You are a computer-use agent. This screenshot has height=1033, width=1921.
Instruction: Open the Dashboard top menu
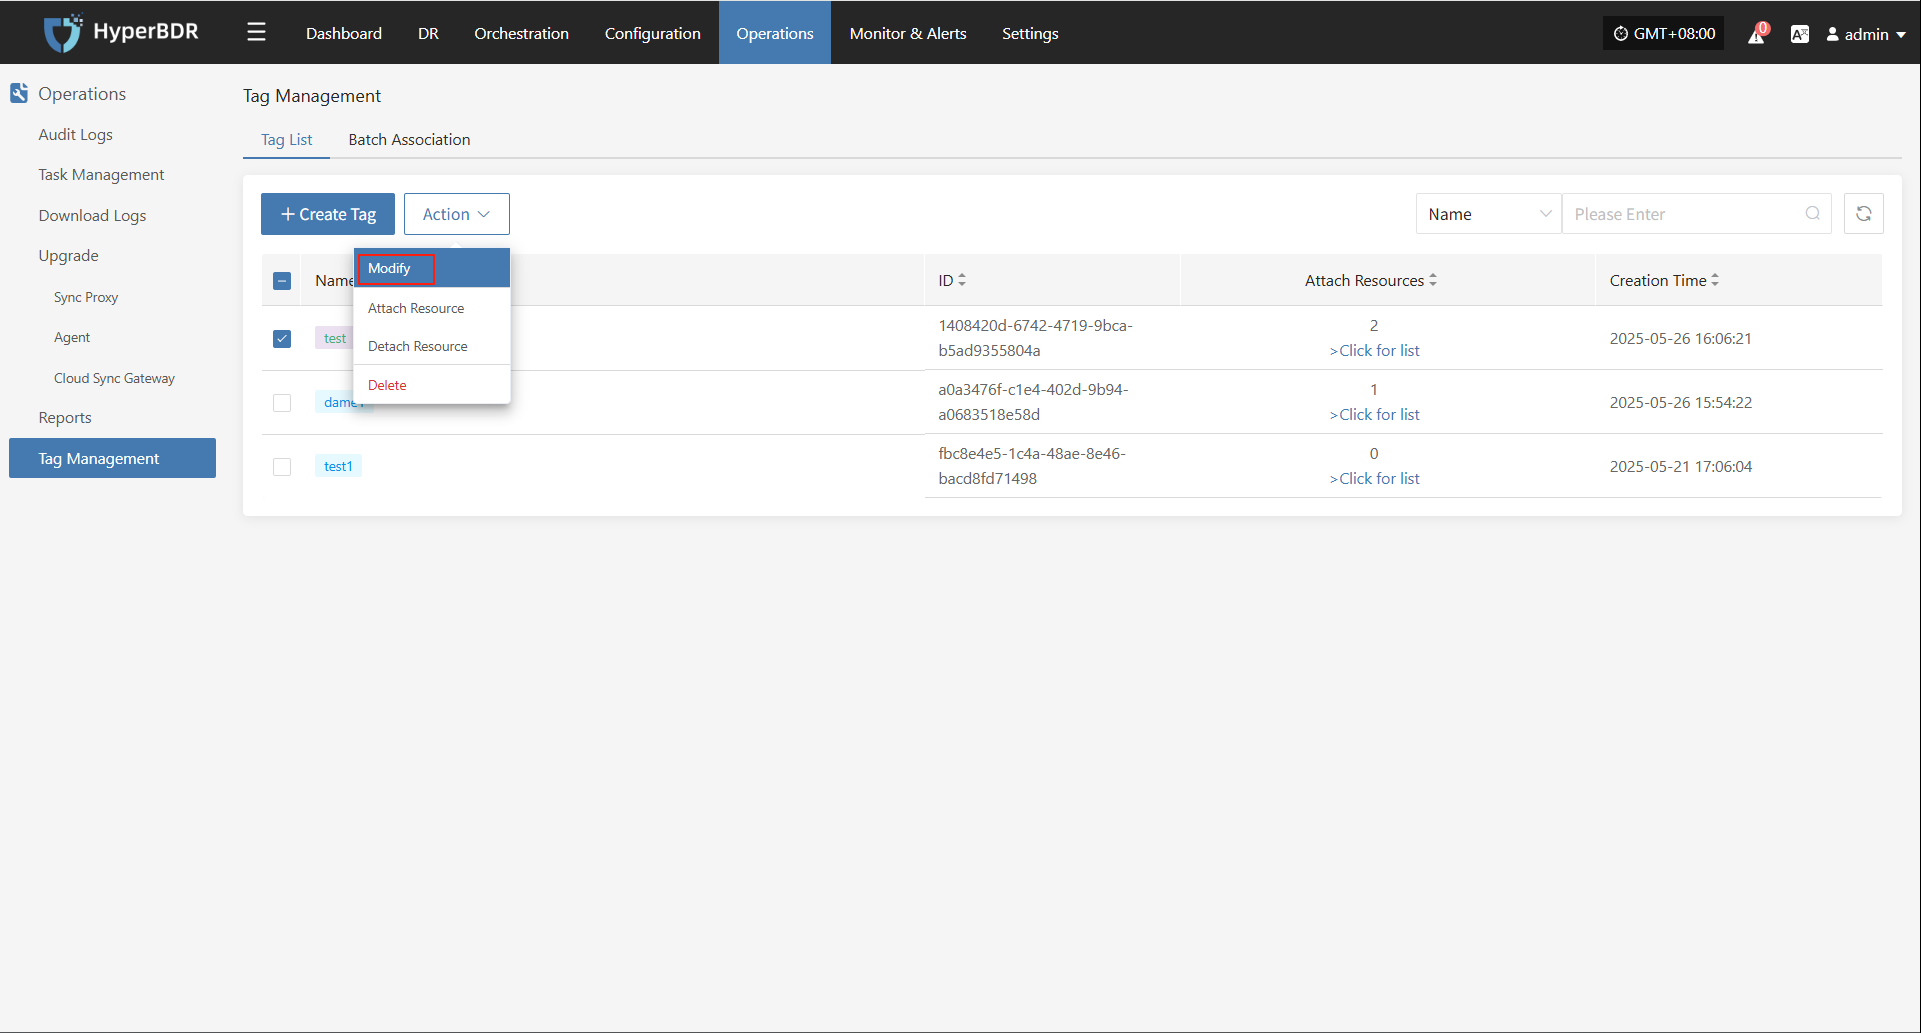coord(344,33)
